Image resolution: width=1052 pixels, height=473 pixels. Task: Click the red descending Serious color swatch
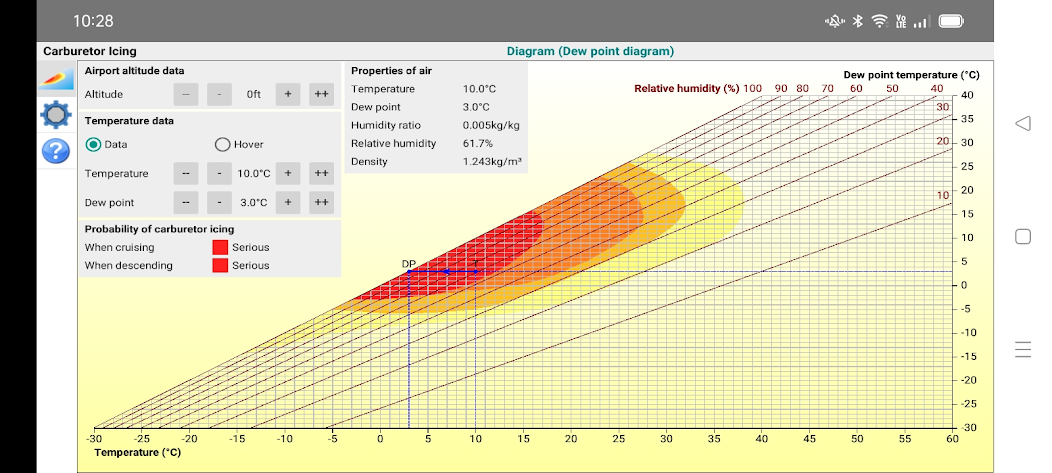220,265
